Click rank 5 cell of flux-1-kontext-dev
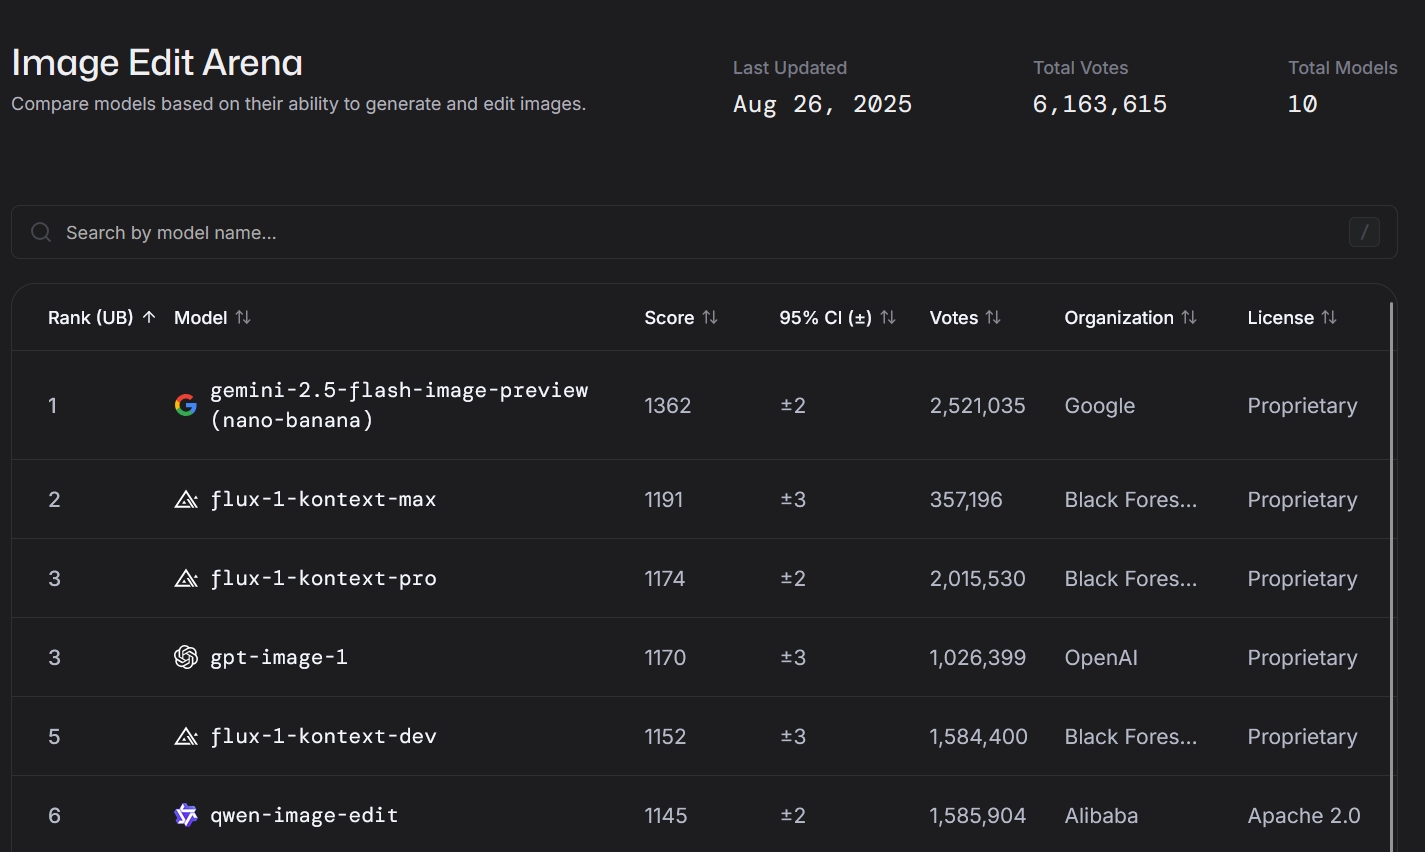This screenshot has height=852, width=1425. coord(54,736)
